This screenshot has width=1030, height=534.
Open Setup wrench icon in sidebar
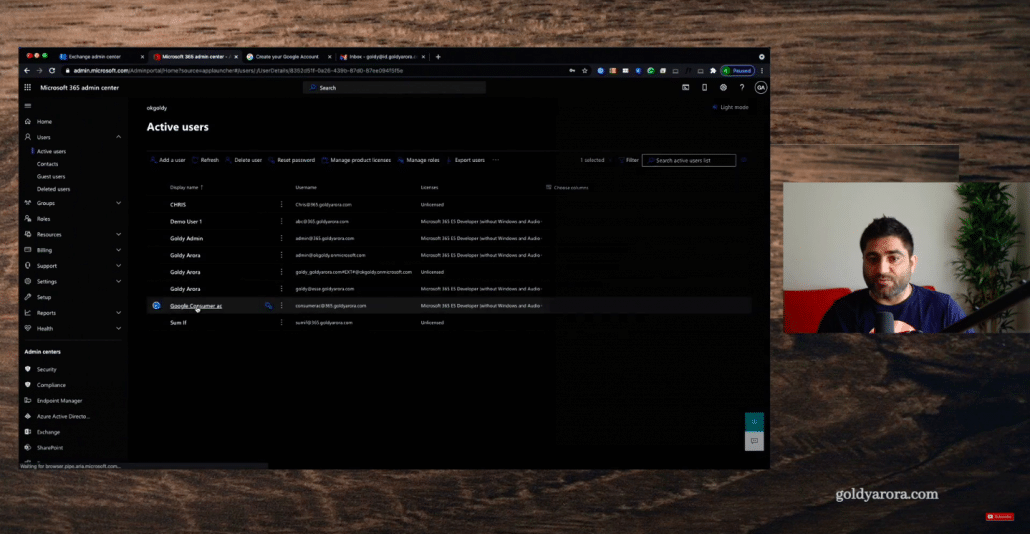coord(28,297)
